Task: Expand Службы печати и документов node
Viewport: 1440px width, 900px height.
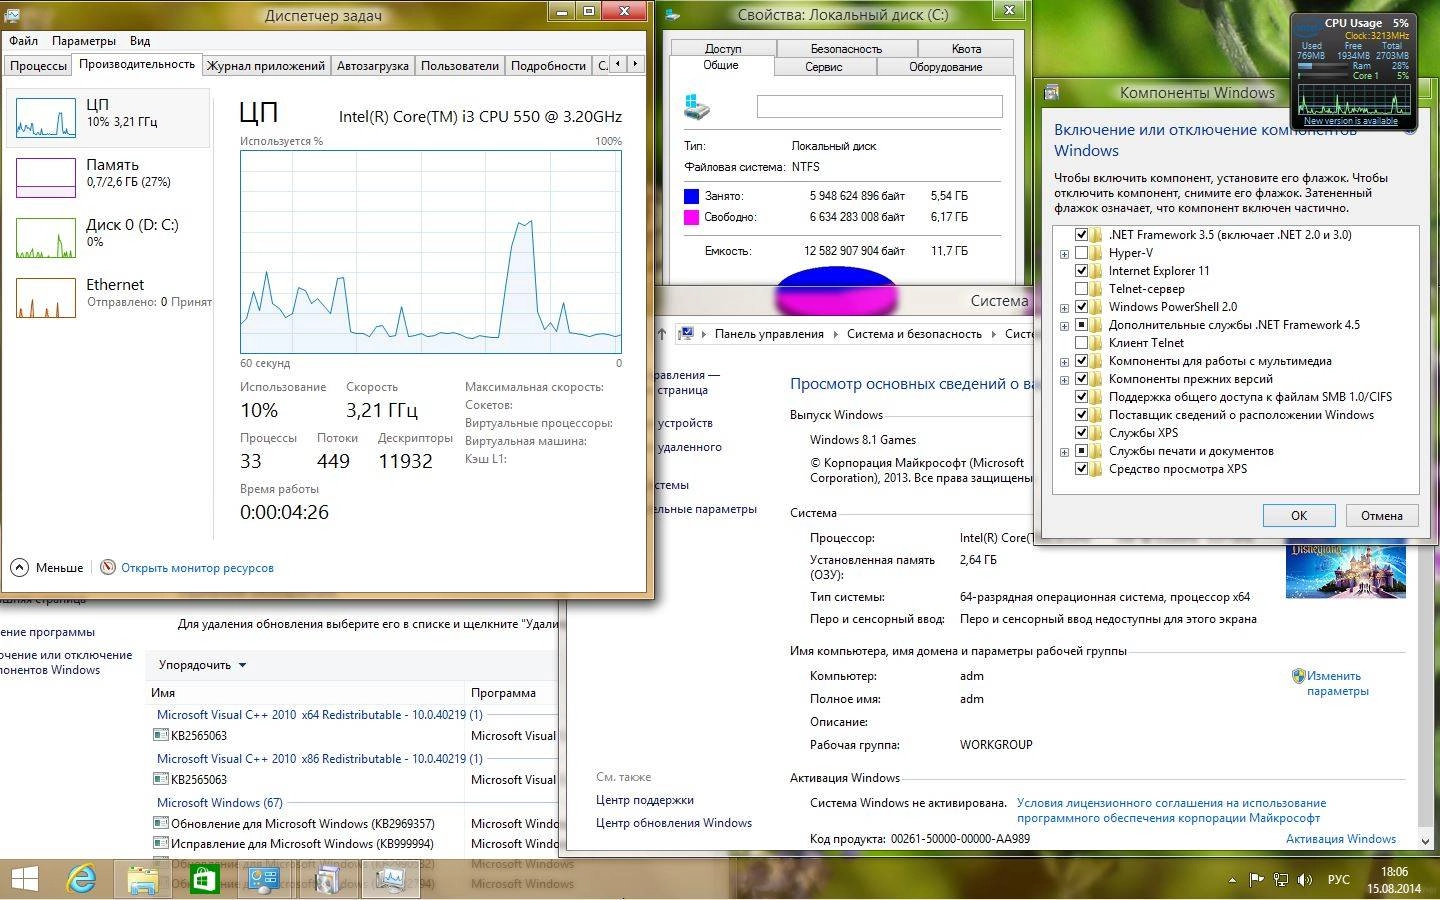Action: tap(1065, 452)
